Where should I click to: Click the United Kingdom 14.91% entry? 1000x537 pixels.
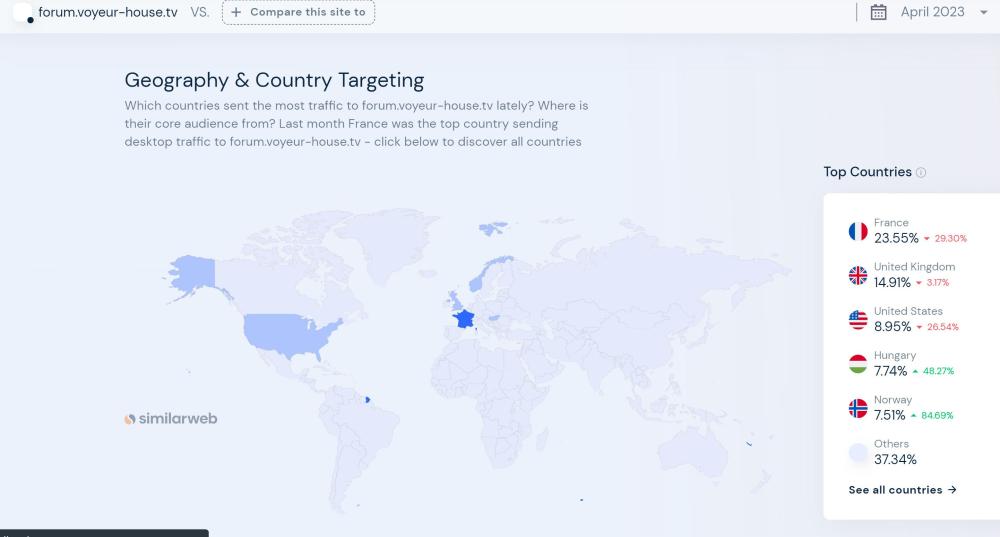892,282
